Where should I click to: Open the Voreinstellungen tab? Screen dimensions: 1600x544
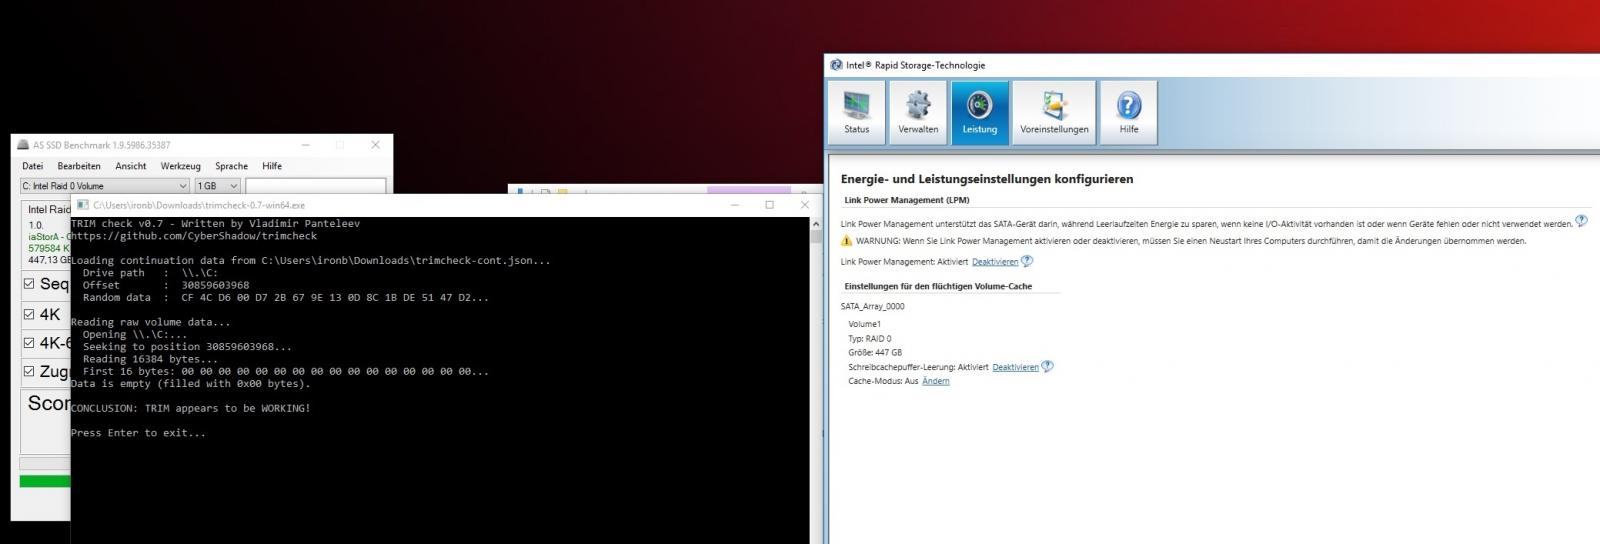point(1054,113)
